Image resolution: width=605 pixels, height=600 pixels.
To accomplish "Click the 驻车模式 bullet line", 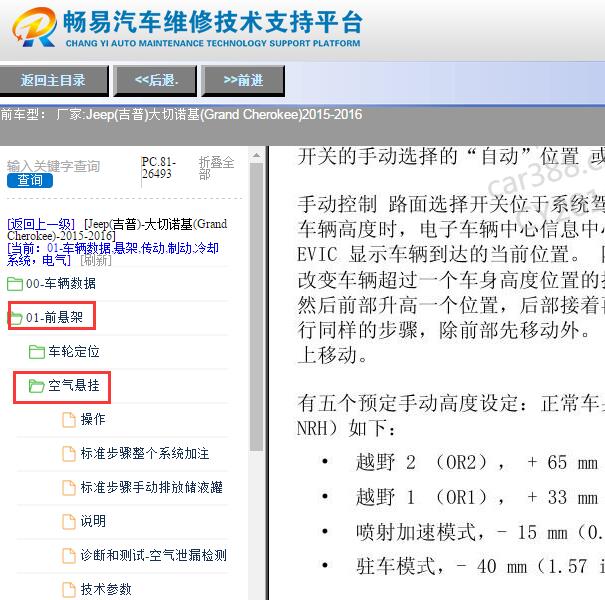I will coord(480,566).
